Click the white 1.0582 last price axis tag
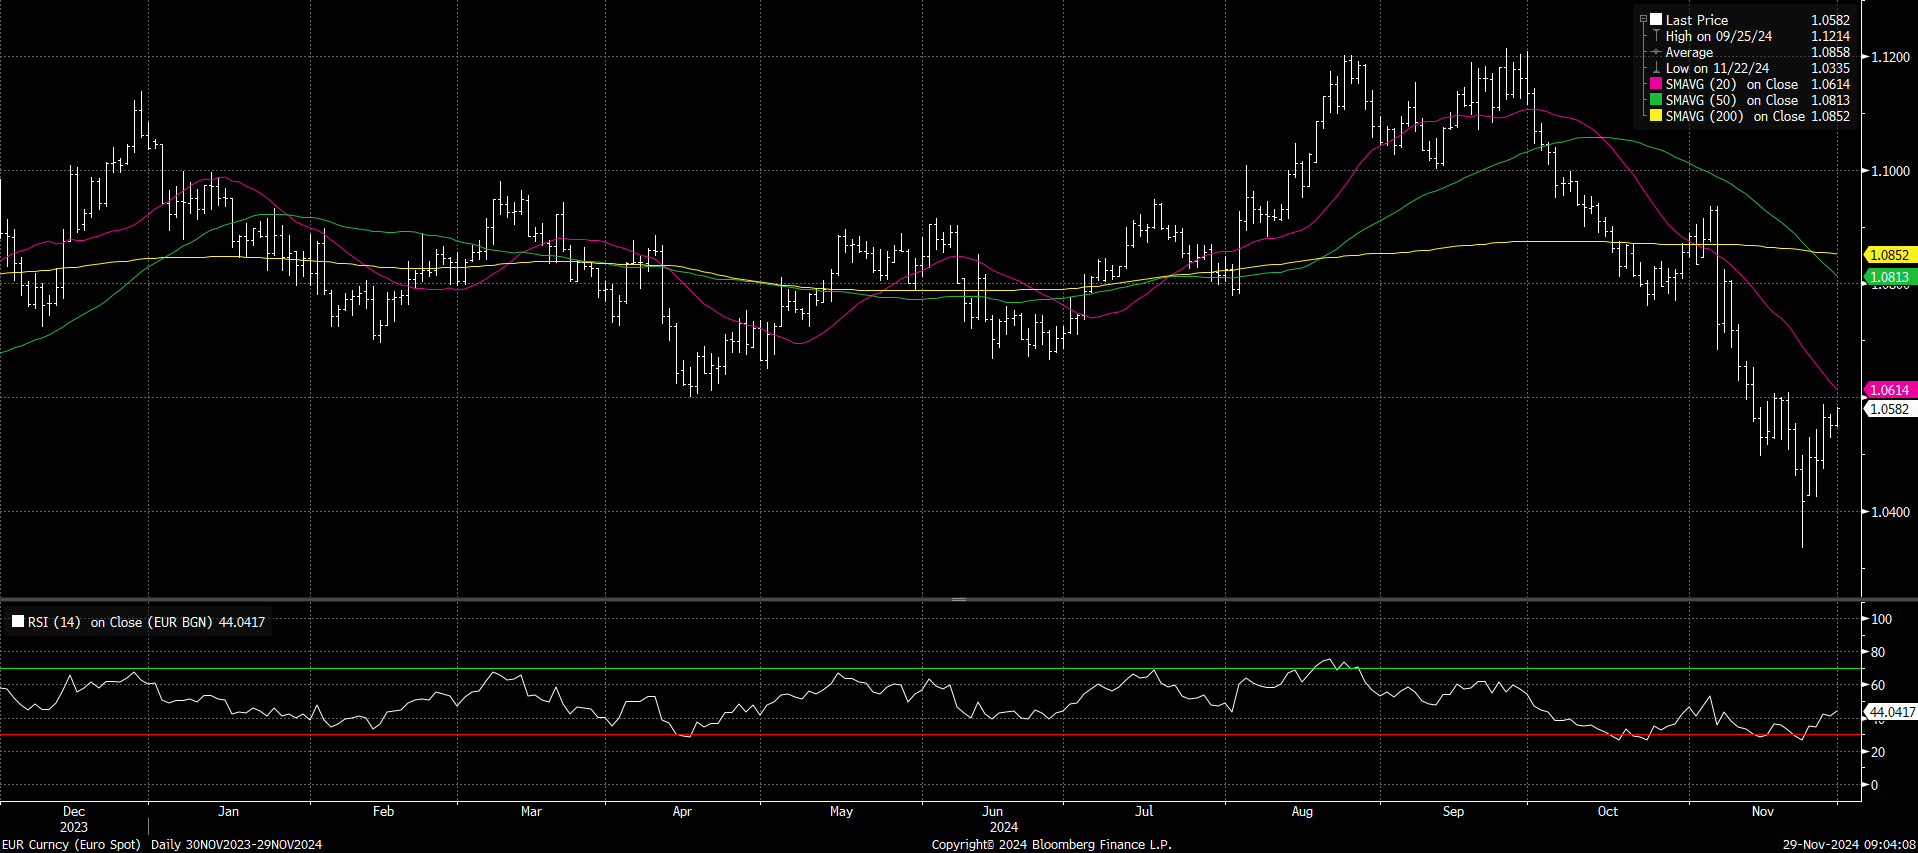Viewport: 1918px width, 853px height. pyautogui.click(x=1889, y=409)
